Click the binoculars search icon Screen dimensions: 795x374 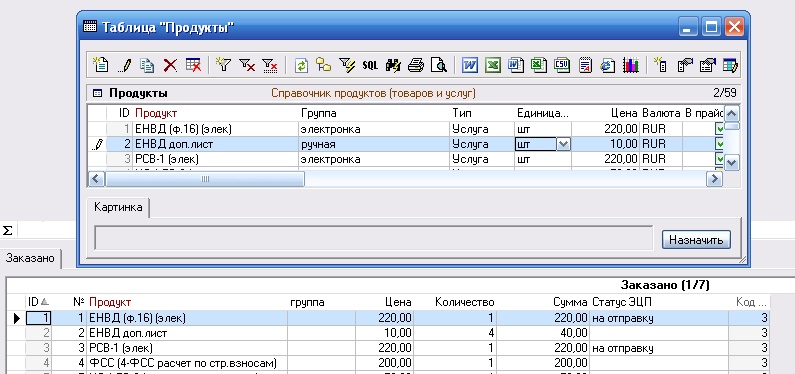pos(393,65)
